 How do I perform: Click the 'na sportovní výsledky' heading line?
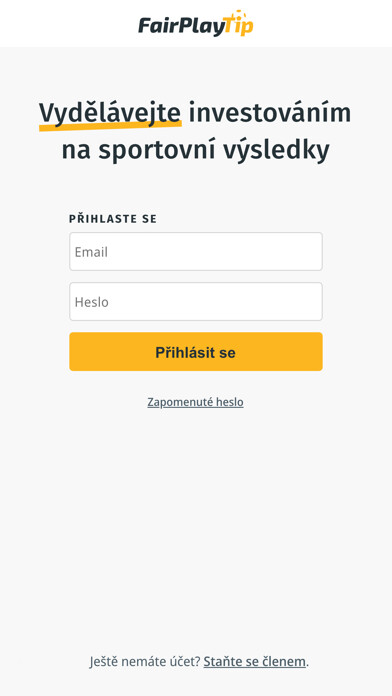click(x=195, y=152)
